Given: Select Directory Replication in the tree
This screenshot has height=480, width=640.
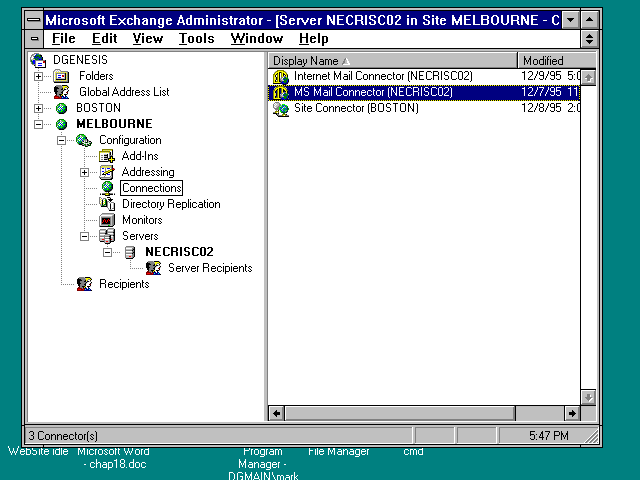Looking at the screenshot, I should (171, 204).
